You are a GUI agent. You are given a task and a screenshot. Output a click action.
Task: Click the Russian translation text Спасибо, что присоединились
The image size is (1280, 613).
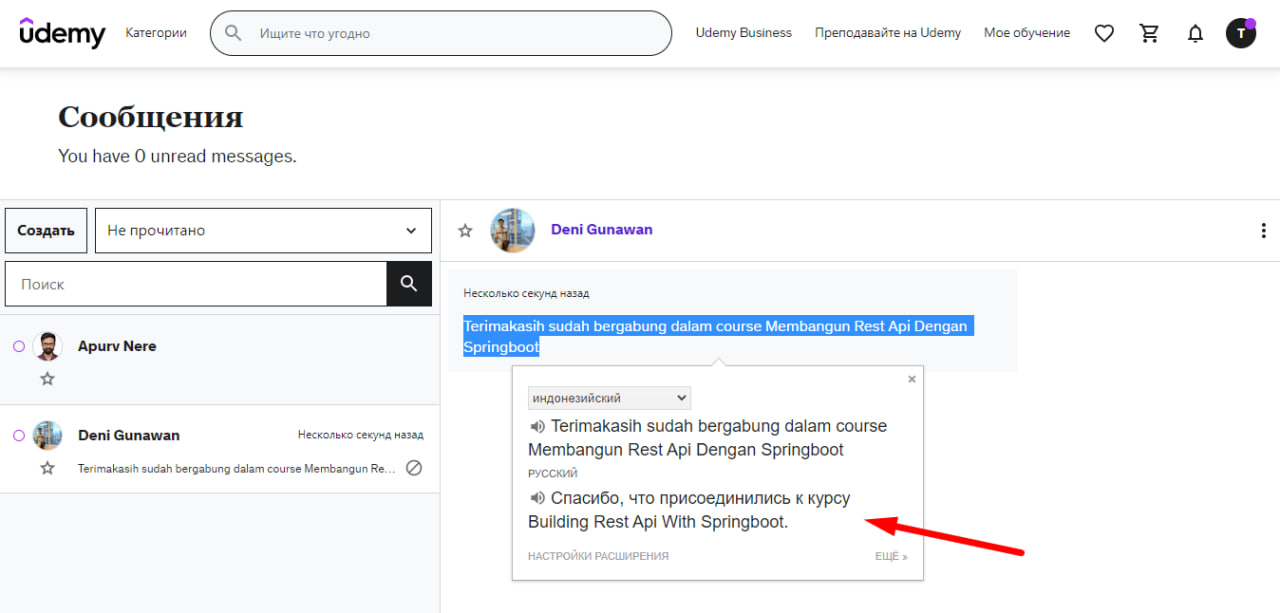pos(689,510)
